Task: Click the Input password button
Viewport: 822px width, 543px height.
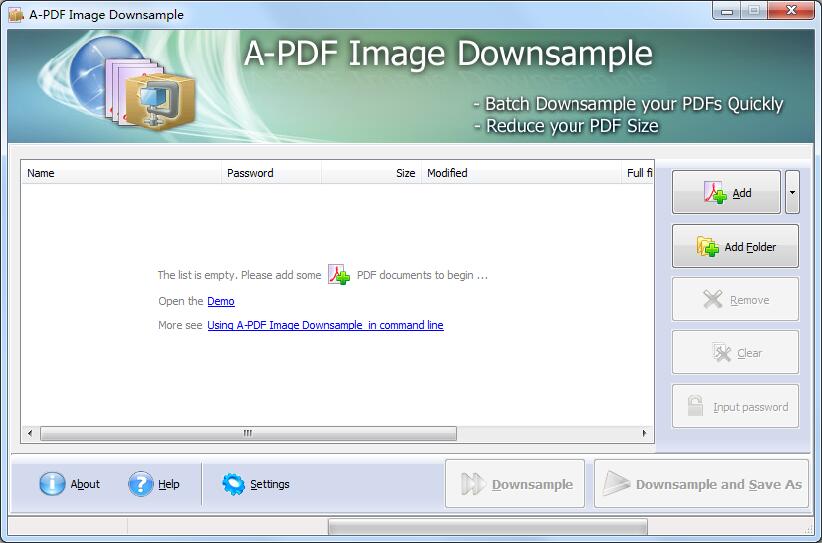Action: pyautogui.click(x=735, y=406)
